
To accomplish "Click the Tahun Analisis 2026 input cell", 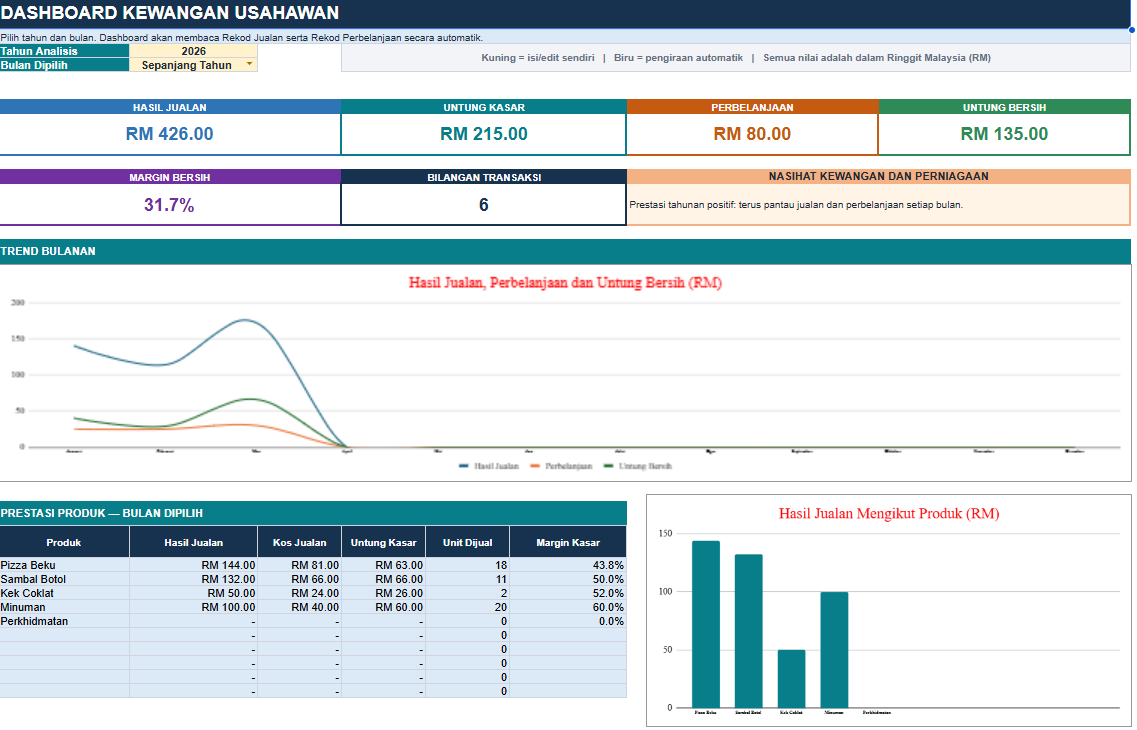I will click(193, 51).
